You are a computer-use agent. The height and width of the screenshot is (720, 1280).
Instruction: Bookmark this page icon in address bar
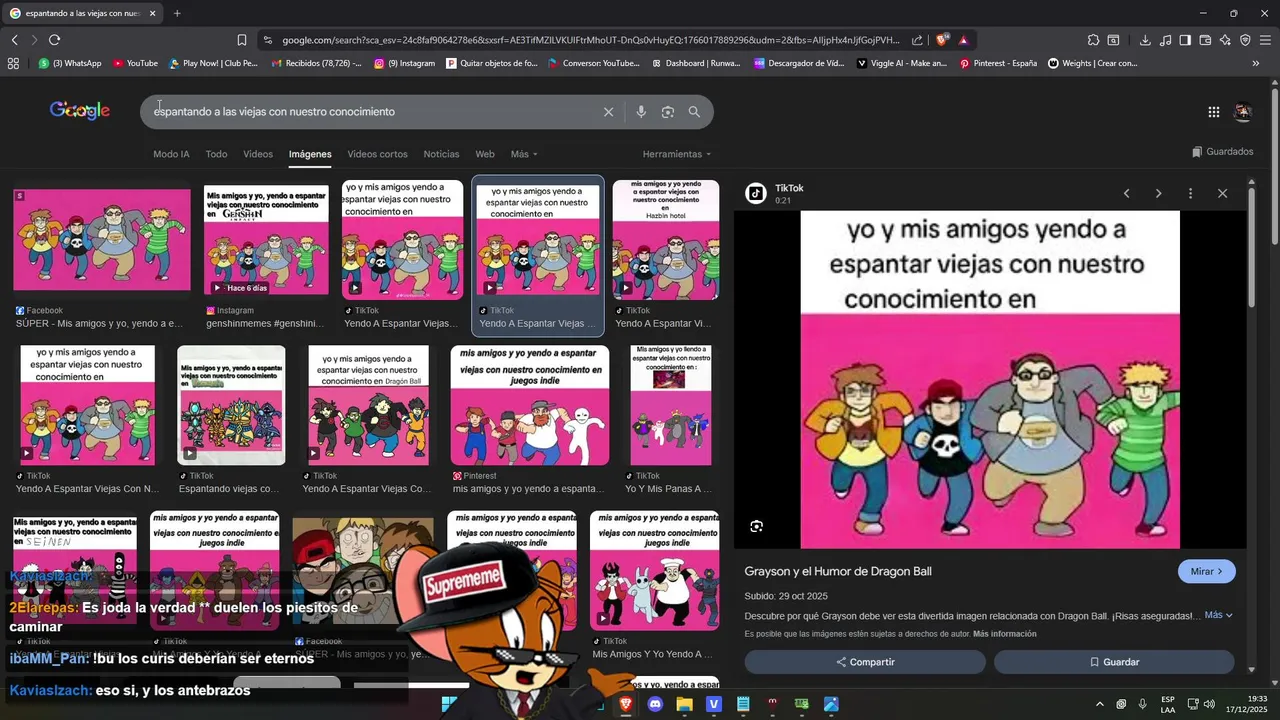pos(242,40)
